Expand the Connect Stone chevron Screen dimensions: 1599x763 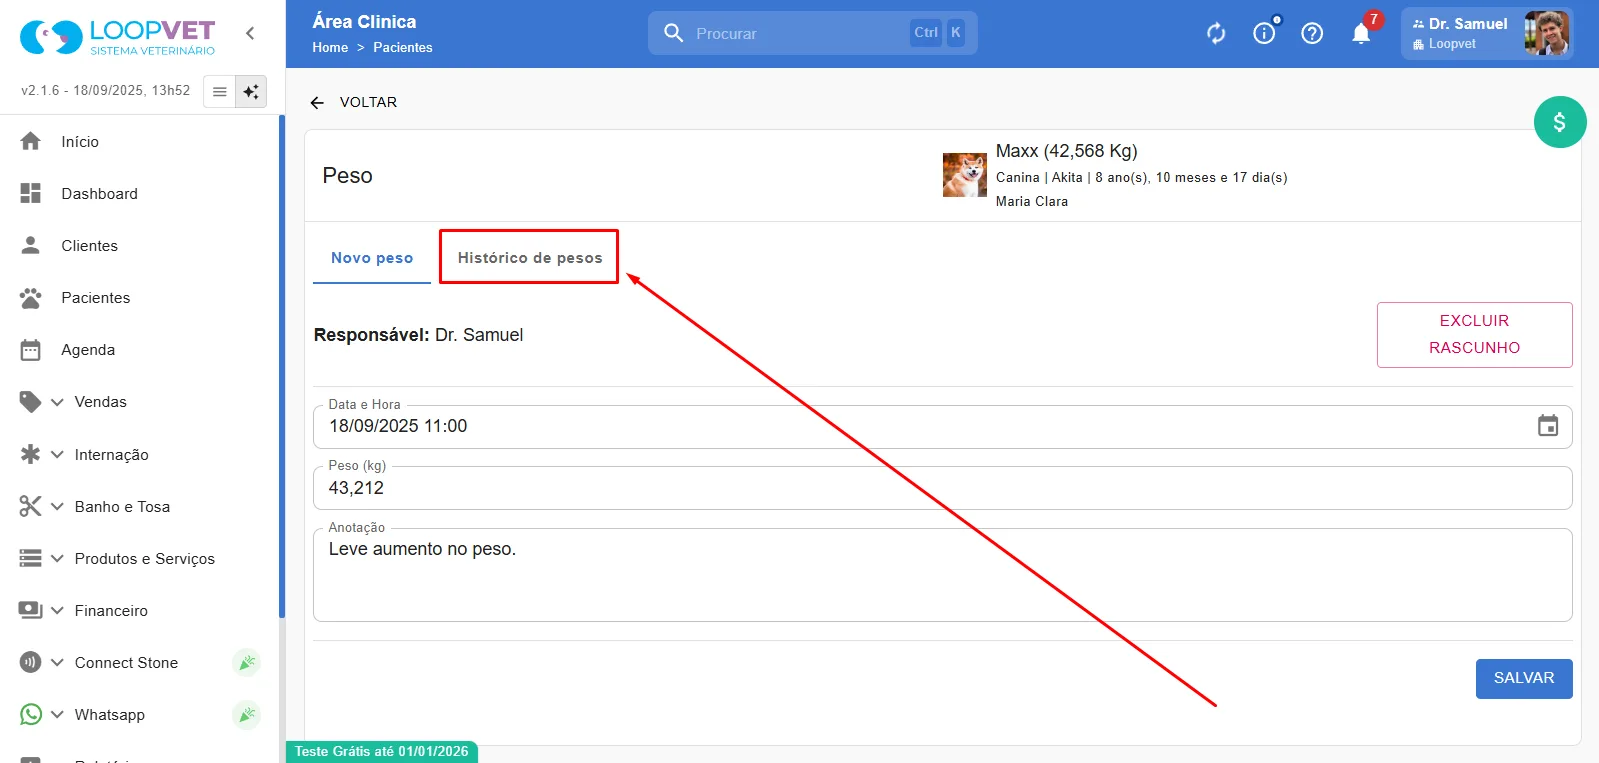point(57,662)
